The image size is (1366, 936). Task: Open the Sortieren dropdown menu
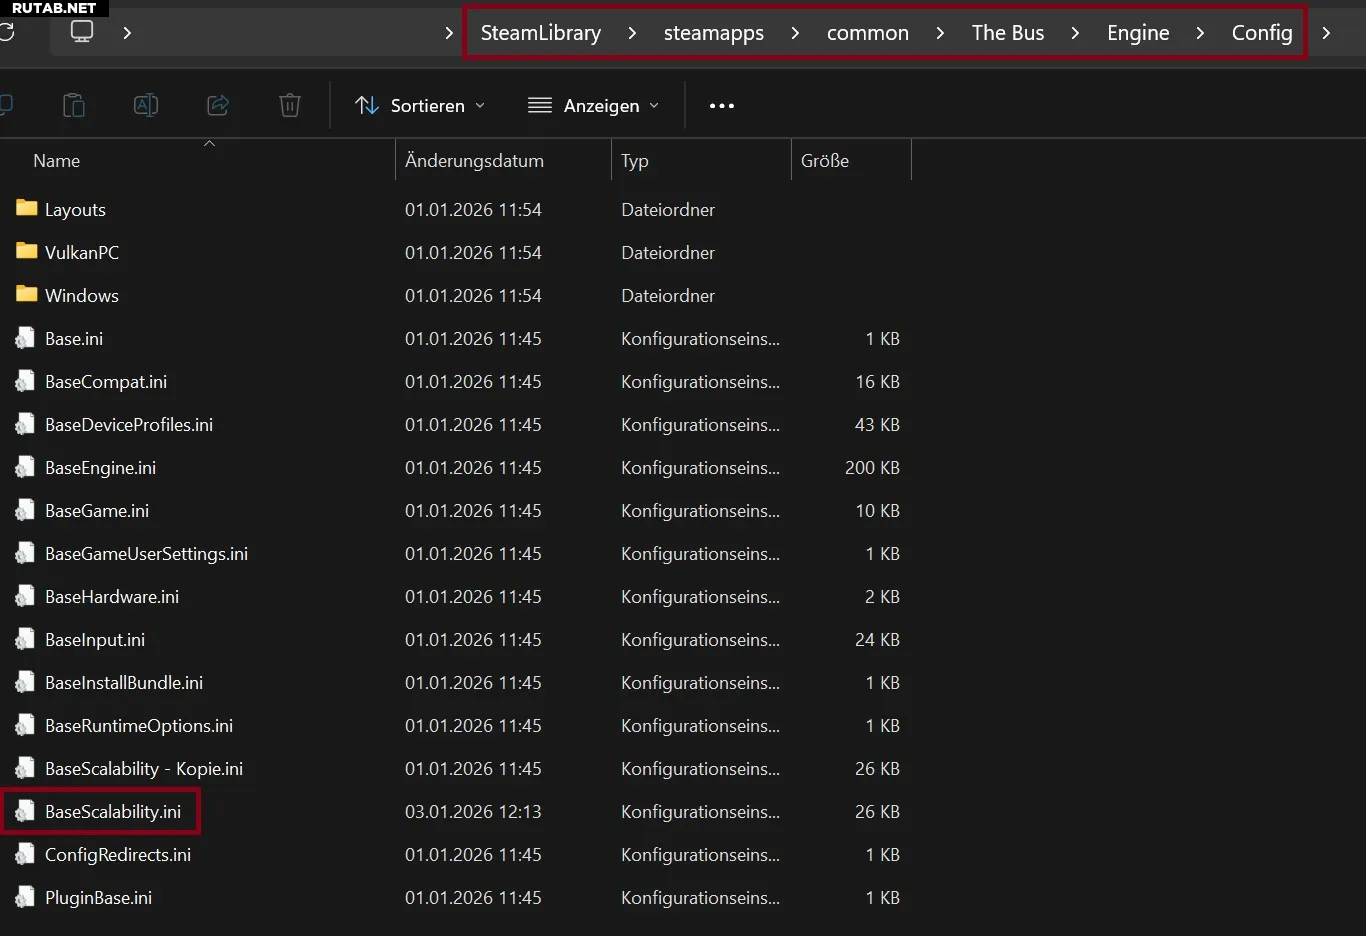point(420,106)
